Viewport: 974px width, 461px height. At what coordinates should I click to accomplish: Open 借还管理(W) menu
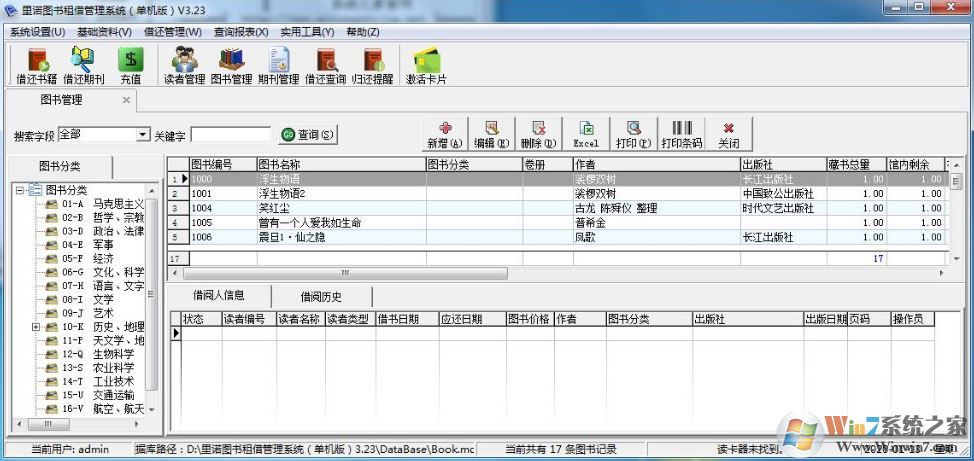click(x=173, y=32)
